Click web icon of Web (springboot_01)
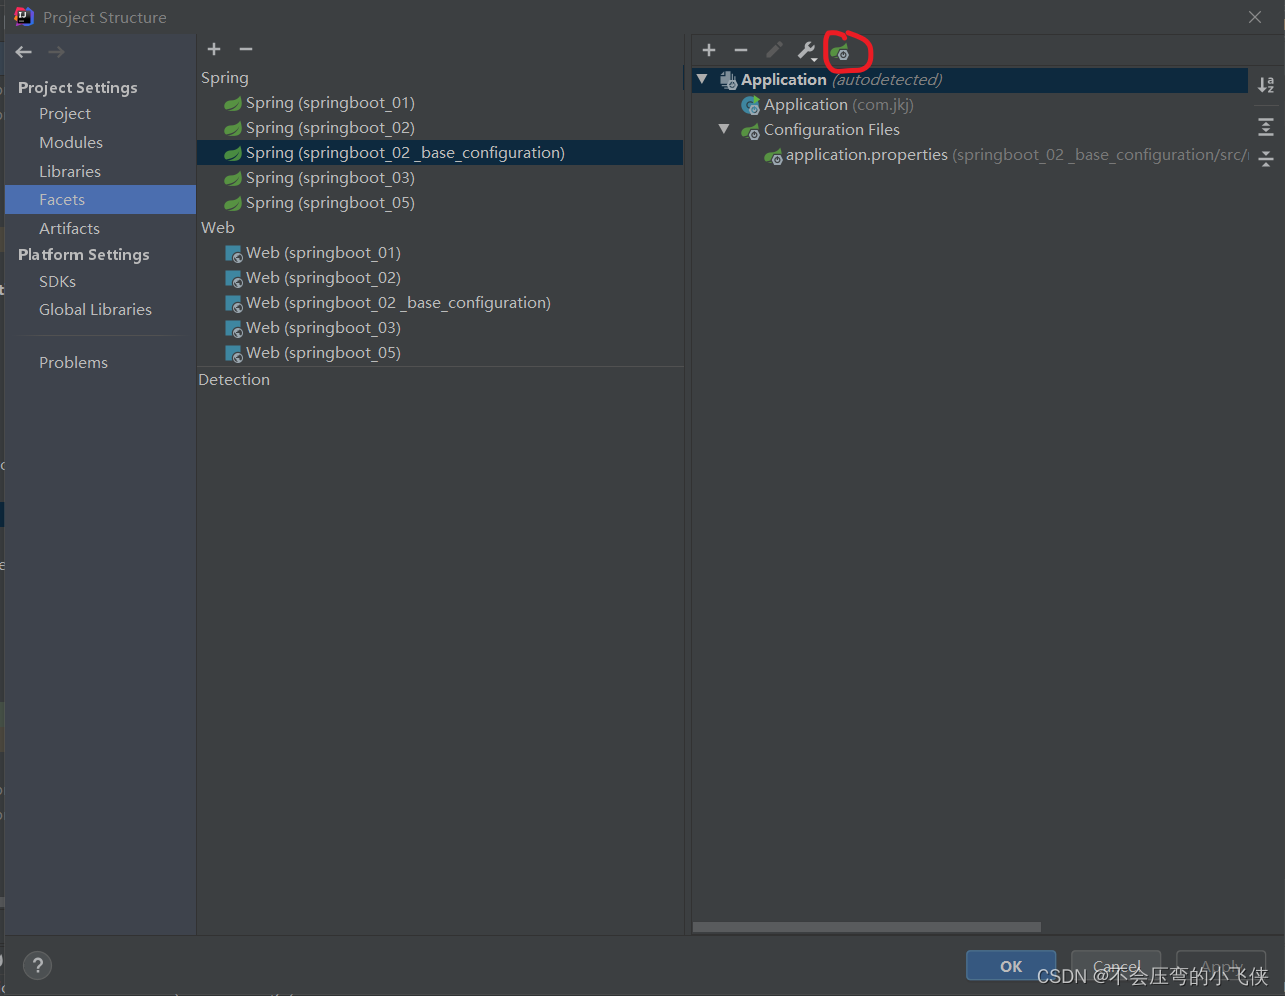 tap(234, 254)
